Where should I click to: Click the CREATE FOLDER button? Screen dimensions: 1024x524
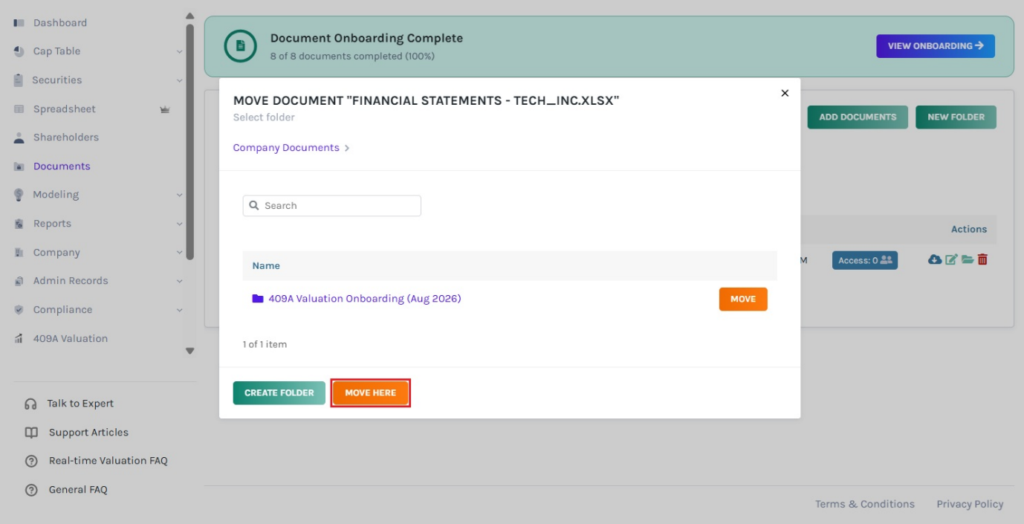tap(279, 393)
